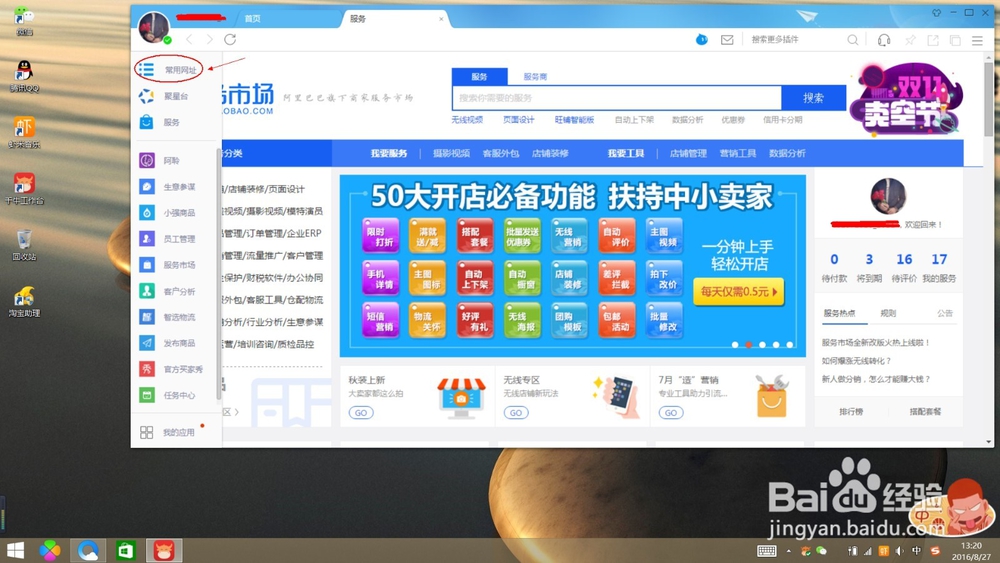The image size is (1000, 563).
Task: Open the 无线视频 hot keyword link
Action: tap(467, 120)
